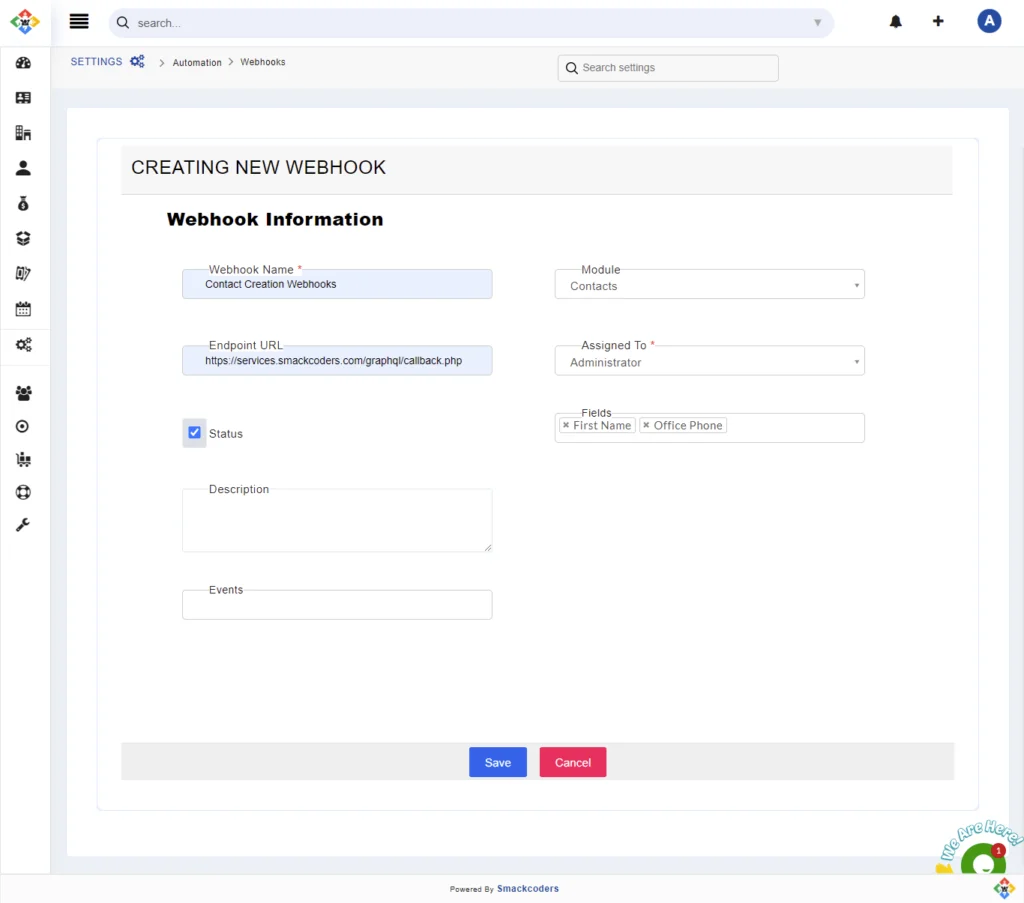Open the Products box icon in sidebar

tap(24, 238)
